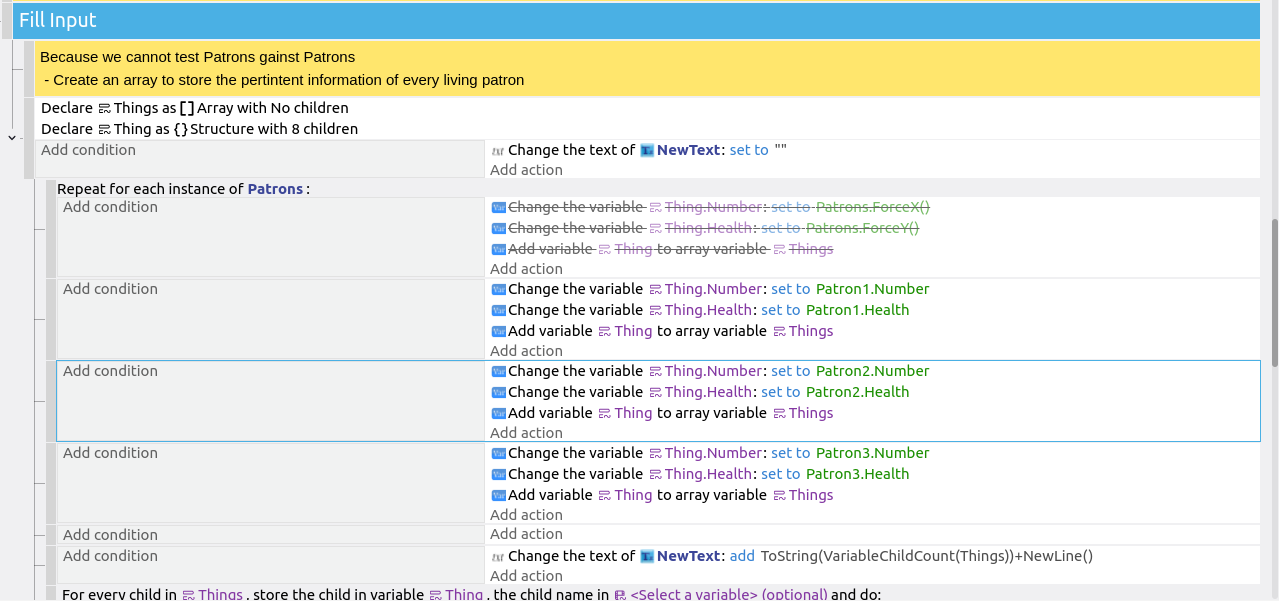The image size is (1279, 601).
Task: Click the struck-through Patrons.ForceX() disabled action
Action: pos(872,207)
